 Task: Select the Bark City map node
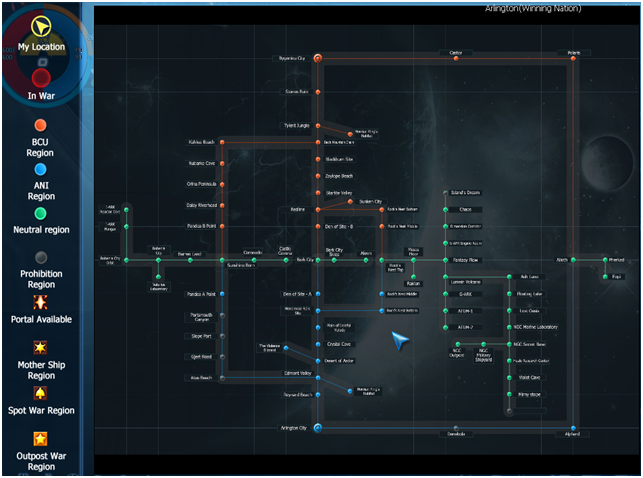pyautogui.click(x=318, y=260)
